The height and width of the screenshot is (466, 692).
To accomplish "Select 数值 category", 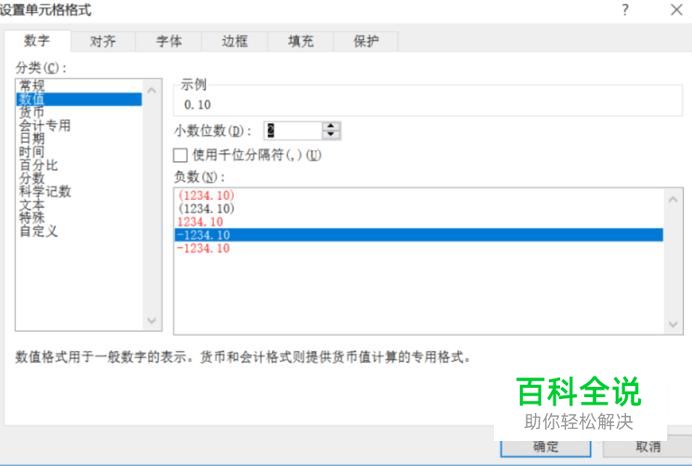I will [x=79, y=99].
